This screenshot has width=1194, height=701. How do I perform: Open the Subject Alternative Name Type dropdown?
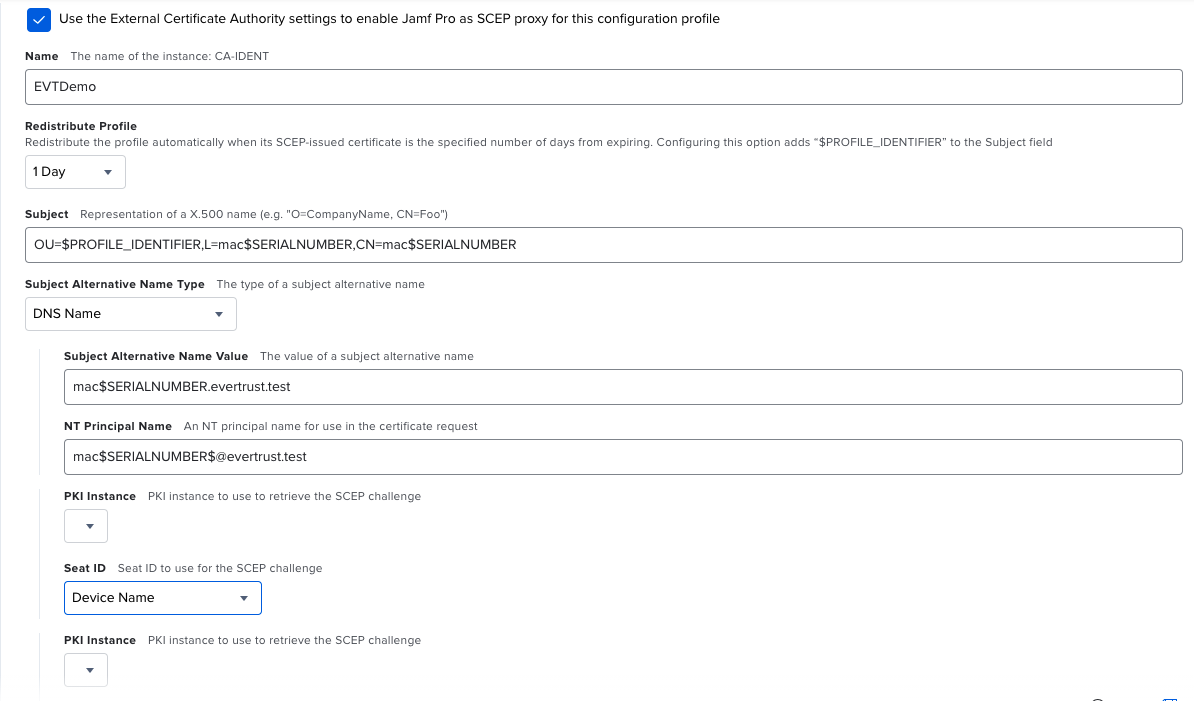point(130,313)
